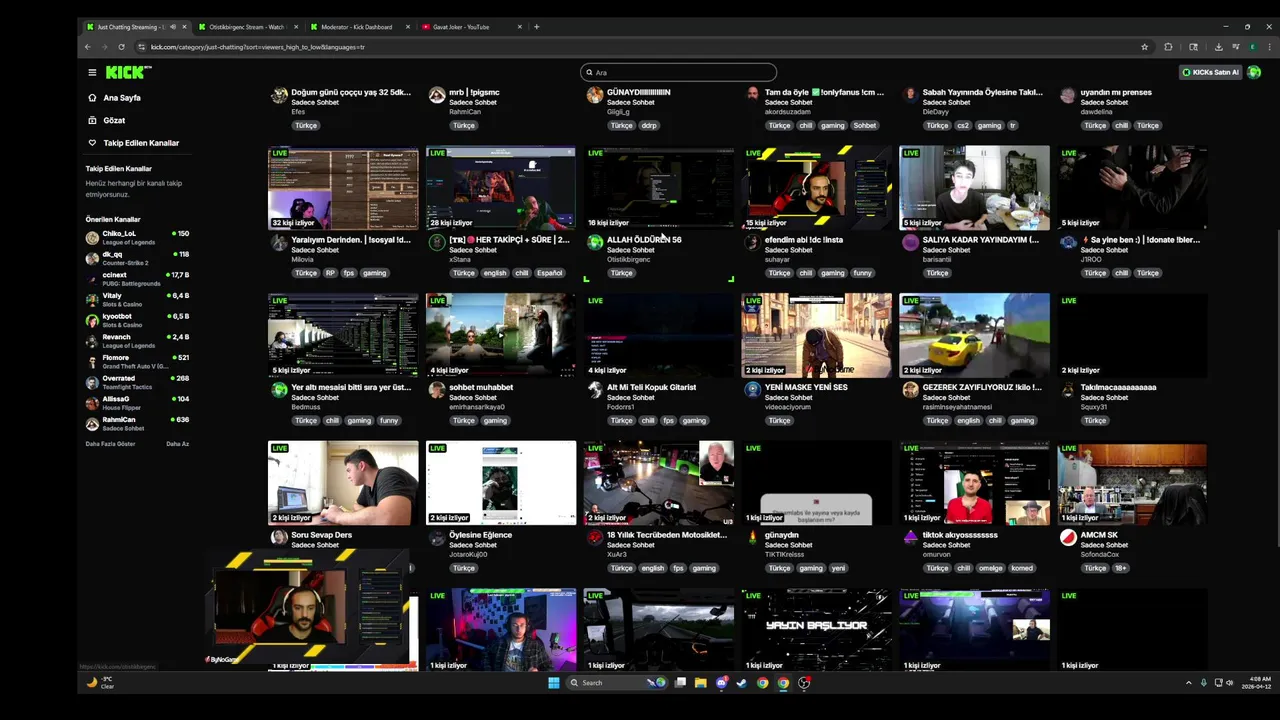1280x720 pixels.
Task: Click the Español tag under xStana
Action: tap(549, 273)
